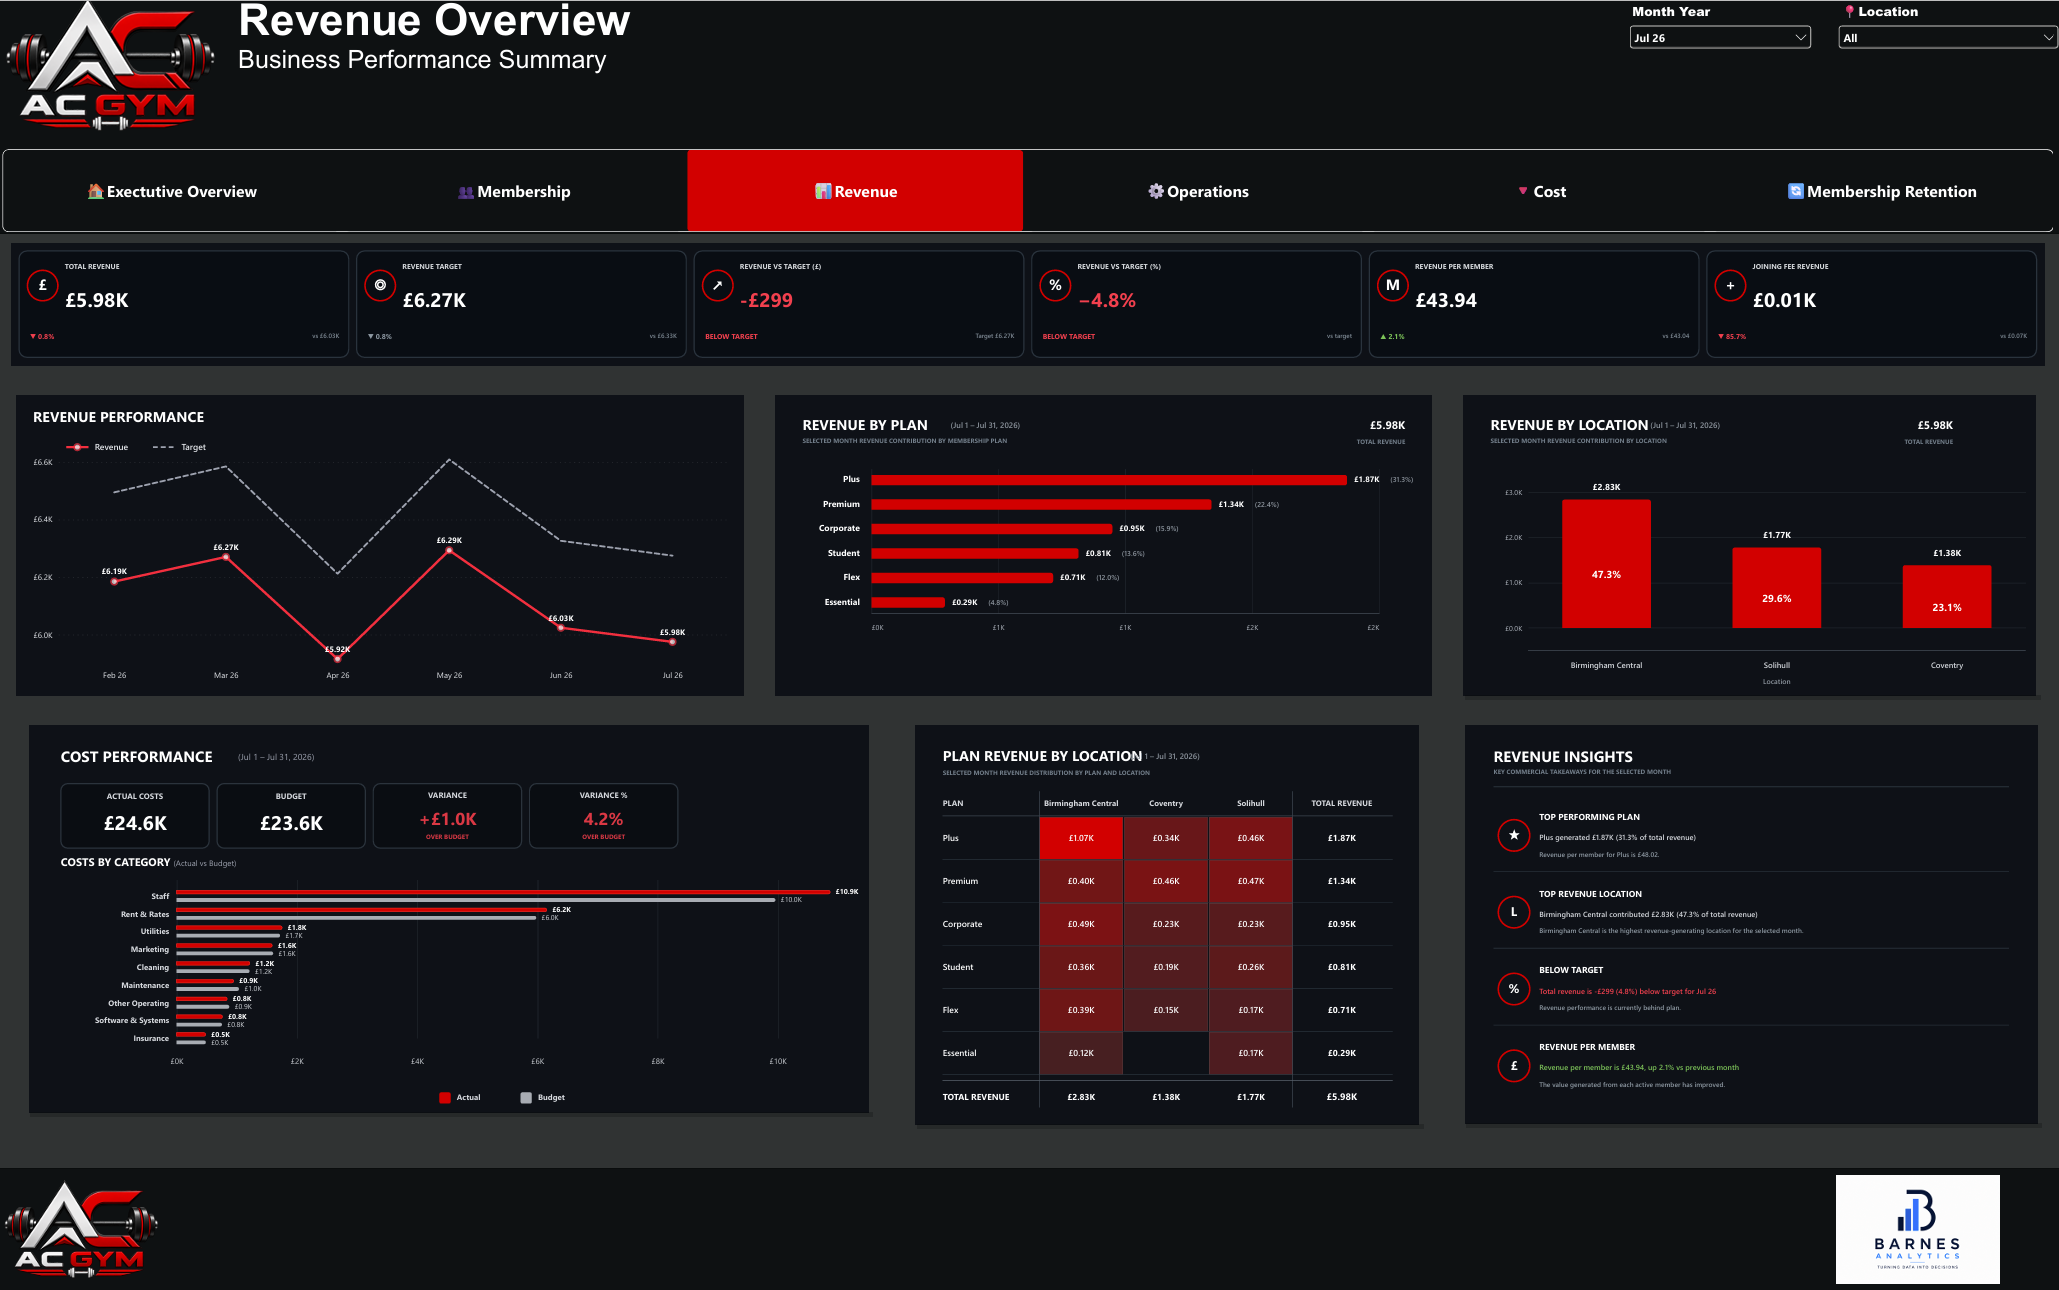Click the L icon beside Top Revenue Location
2059x1290 pixels.
[1514, 912]
